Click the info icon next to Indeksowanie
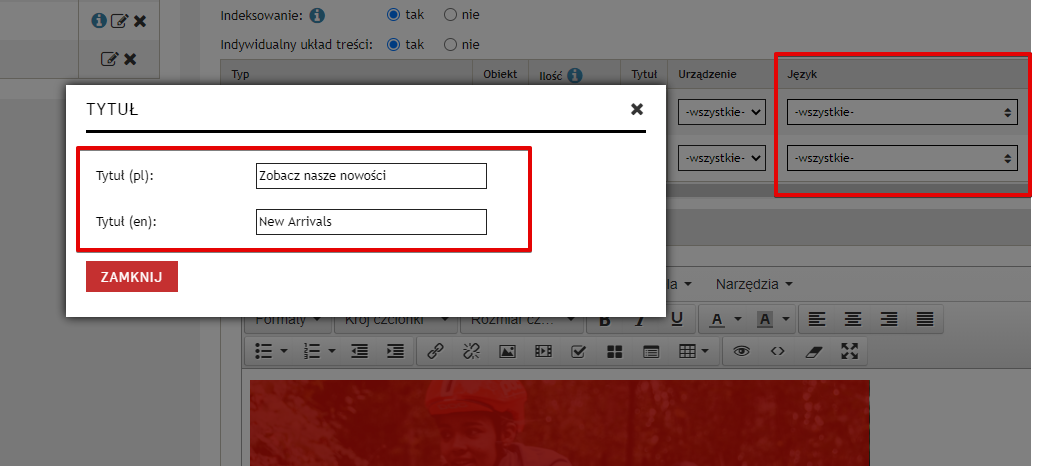1037x466 pixels. [x=317, y=15]
